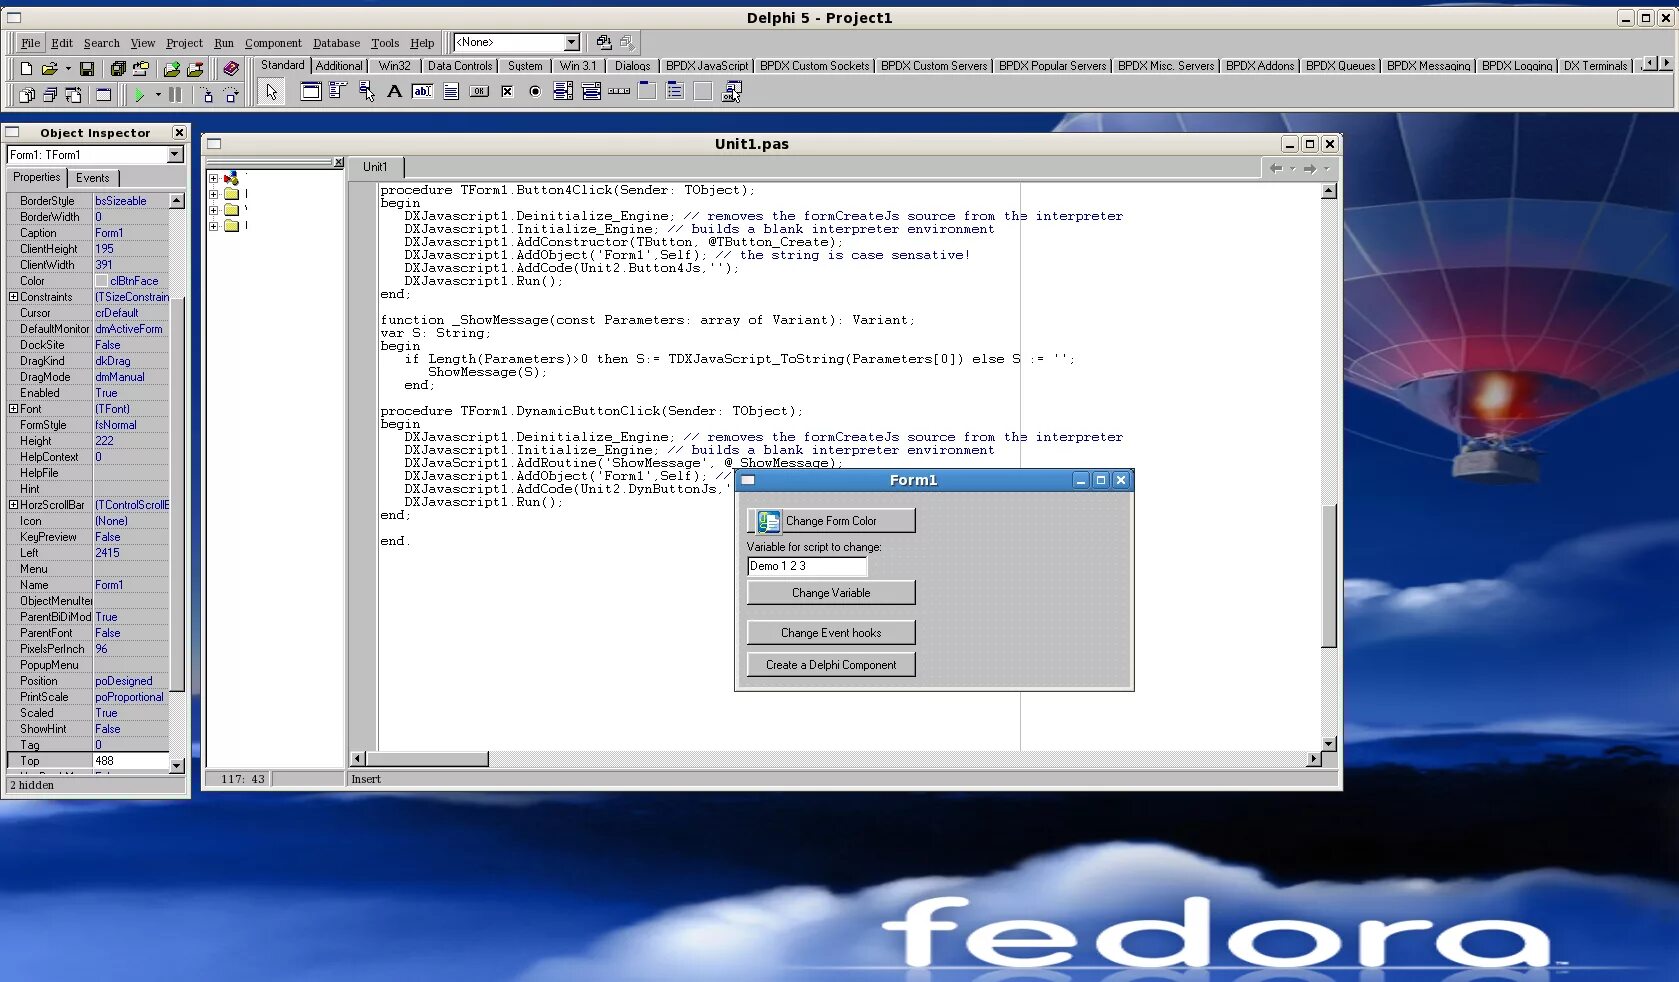Click the Add file to project icon

pyautogui.click(x=172, y=69)
